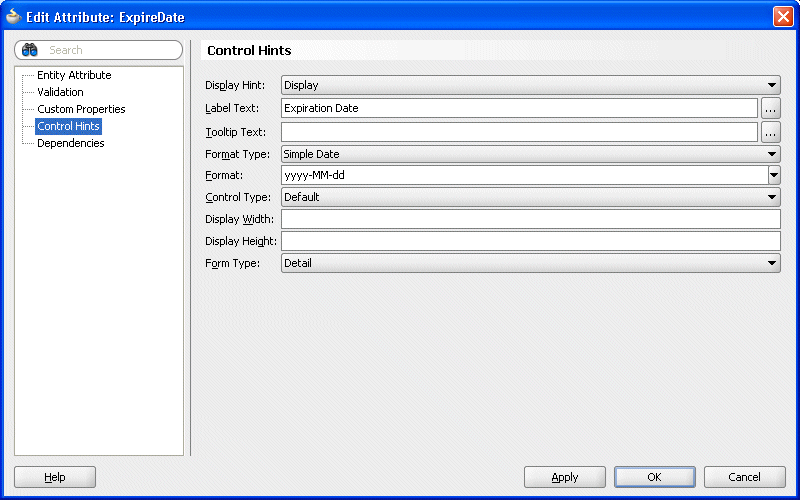800x500 pixels.
Task: Click the coffee cup title bar icon
Action: click(x=13, y=17)
